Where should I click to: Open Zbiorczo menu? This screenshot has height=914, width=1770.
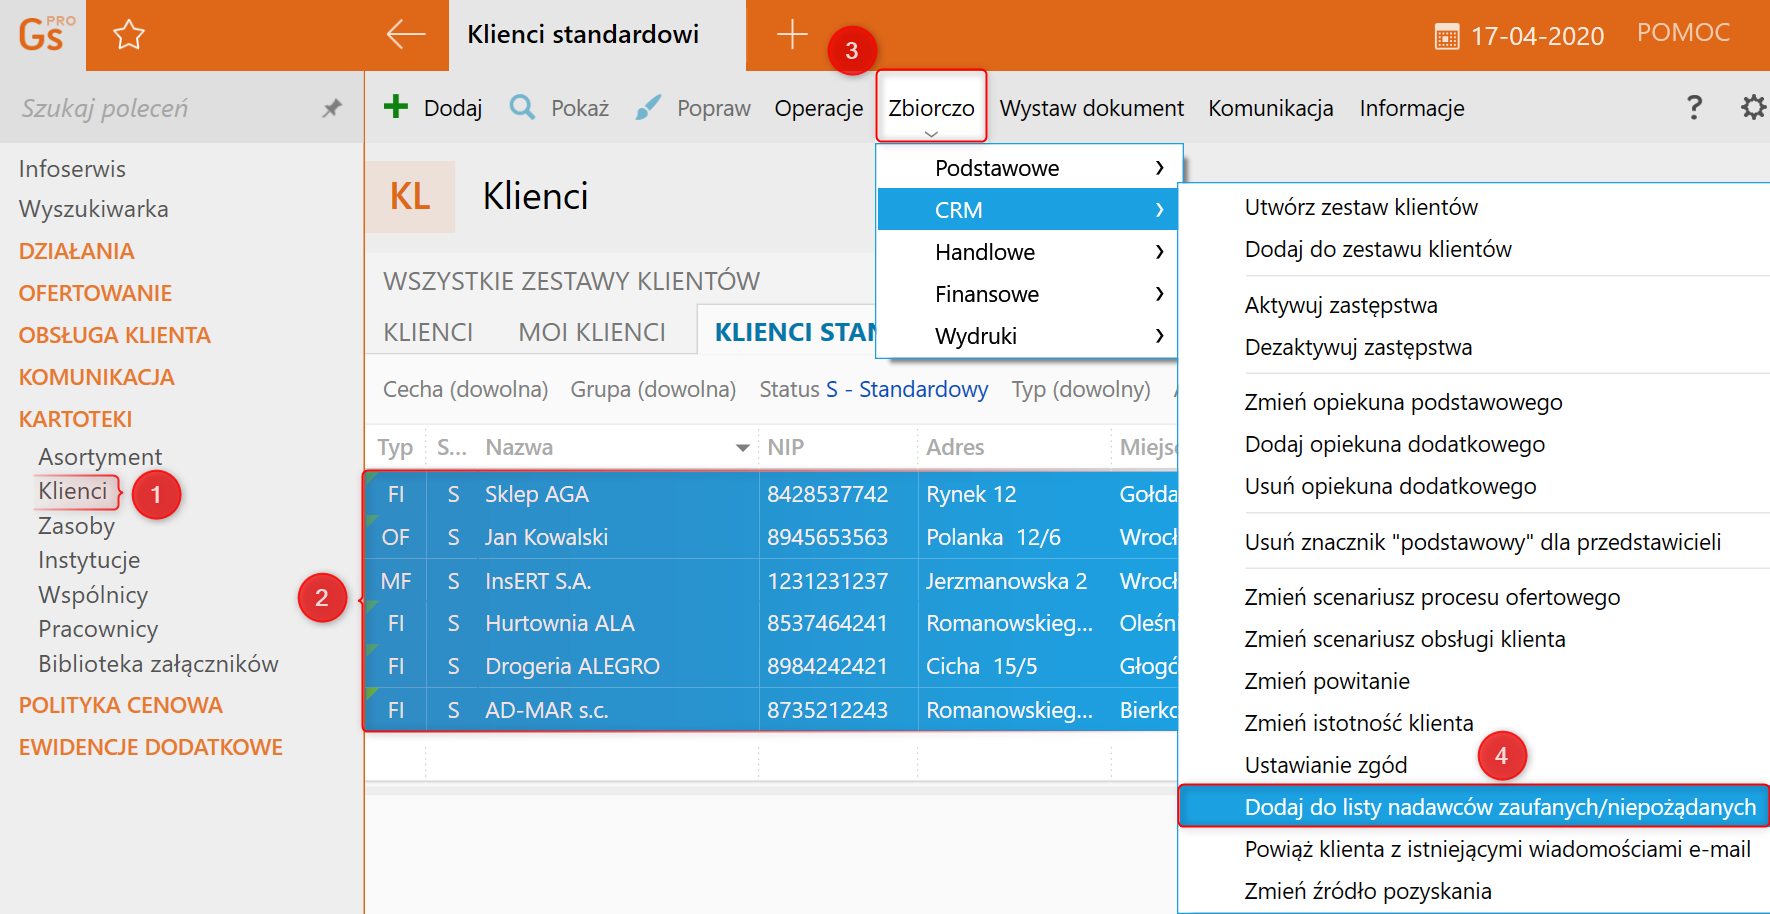tap(931, 108)
